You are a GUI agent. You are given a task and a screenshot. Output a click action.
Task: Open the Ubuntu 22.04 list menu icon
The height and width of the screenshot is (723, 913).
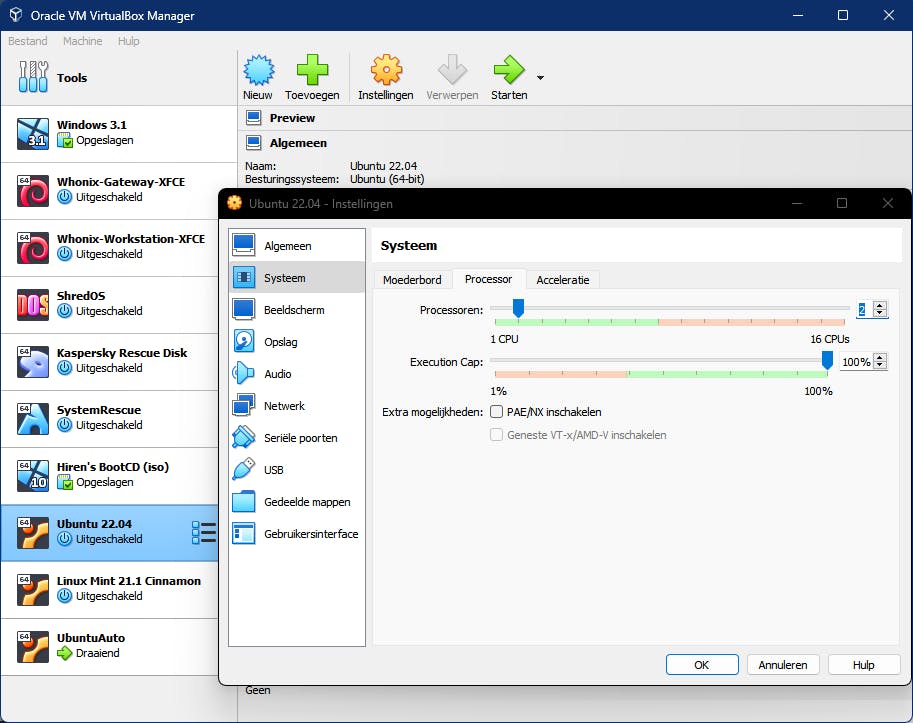point(204,533)
